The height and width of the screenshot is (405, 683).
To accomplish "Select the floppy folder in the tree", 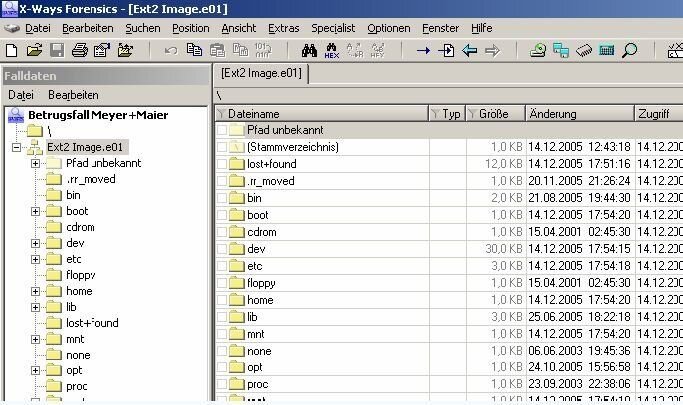I will click(81, 275).
